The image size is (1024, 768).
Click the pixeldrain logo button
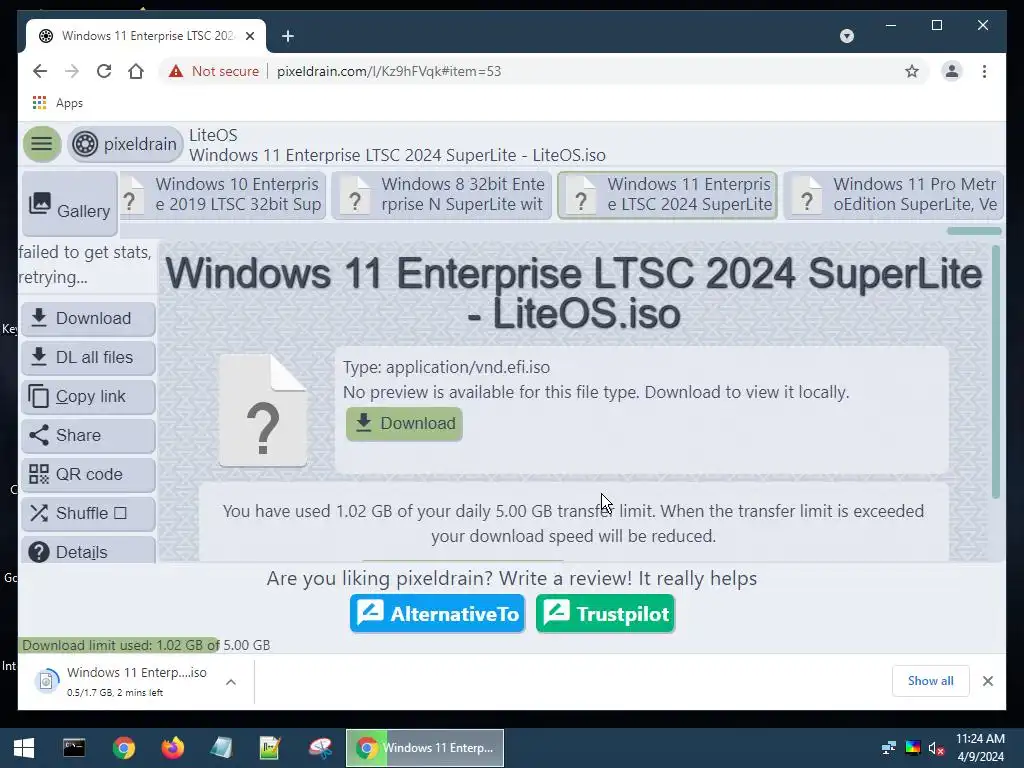(125, 144)
